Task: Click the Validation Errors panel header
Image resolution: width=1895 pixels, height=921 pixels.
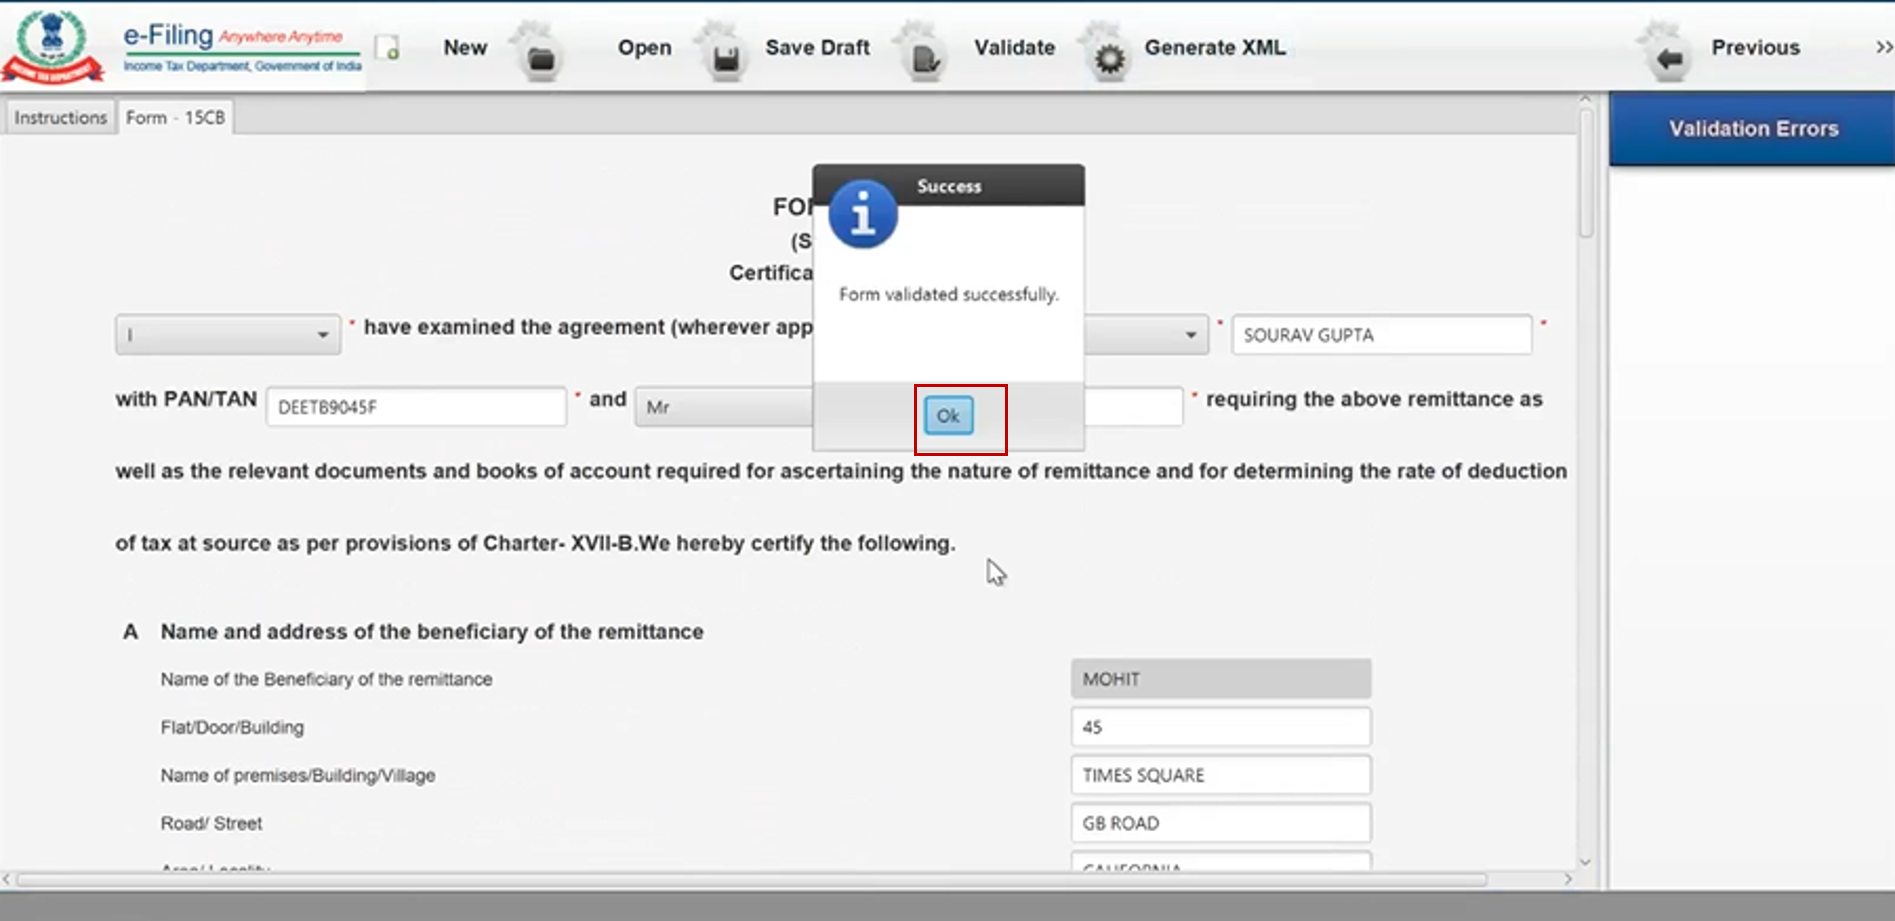Action: coord(1752,128)
